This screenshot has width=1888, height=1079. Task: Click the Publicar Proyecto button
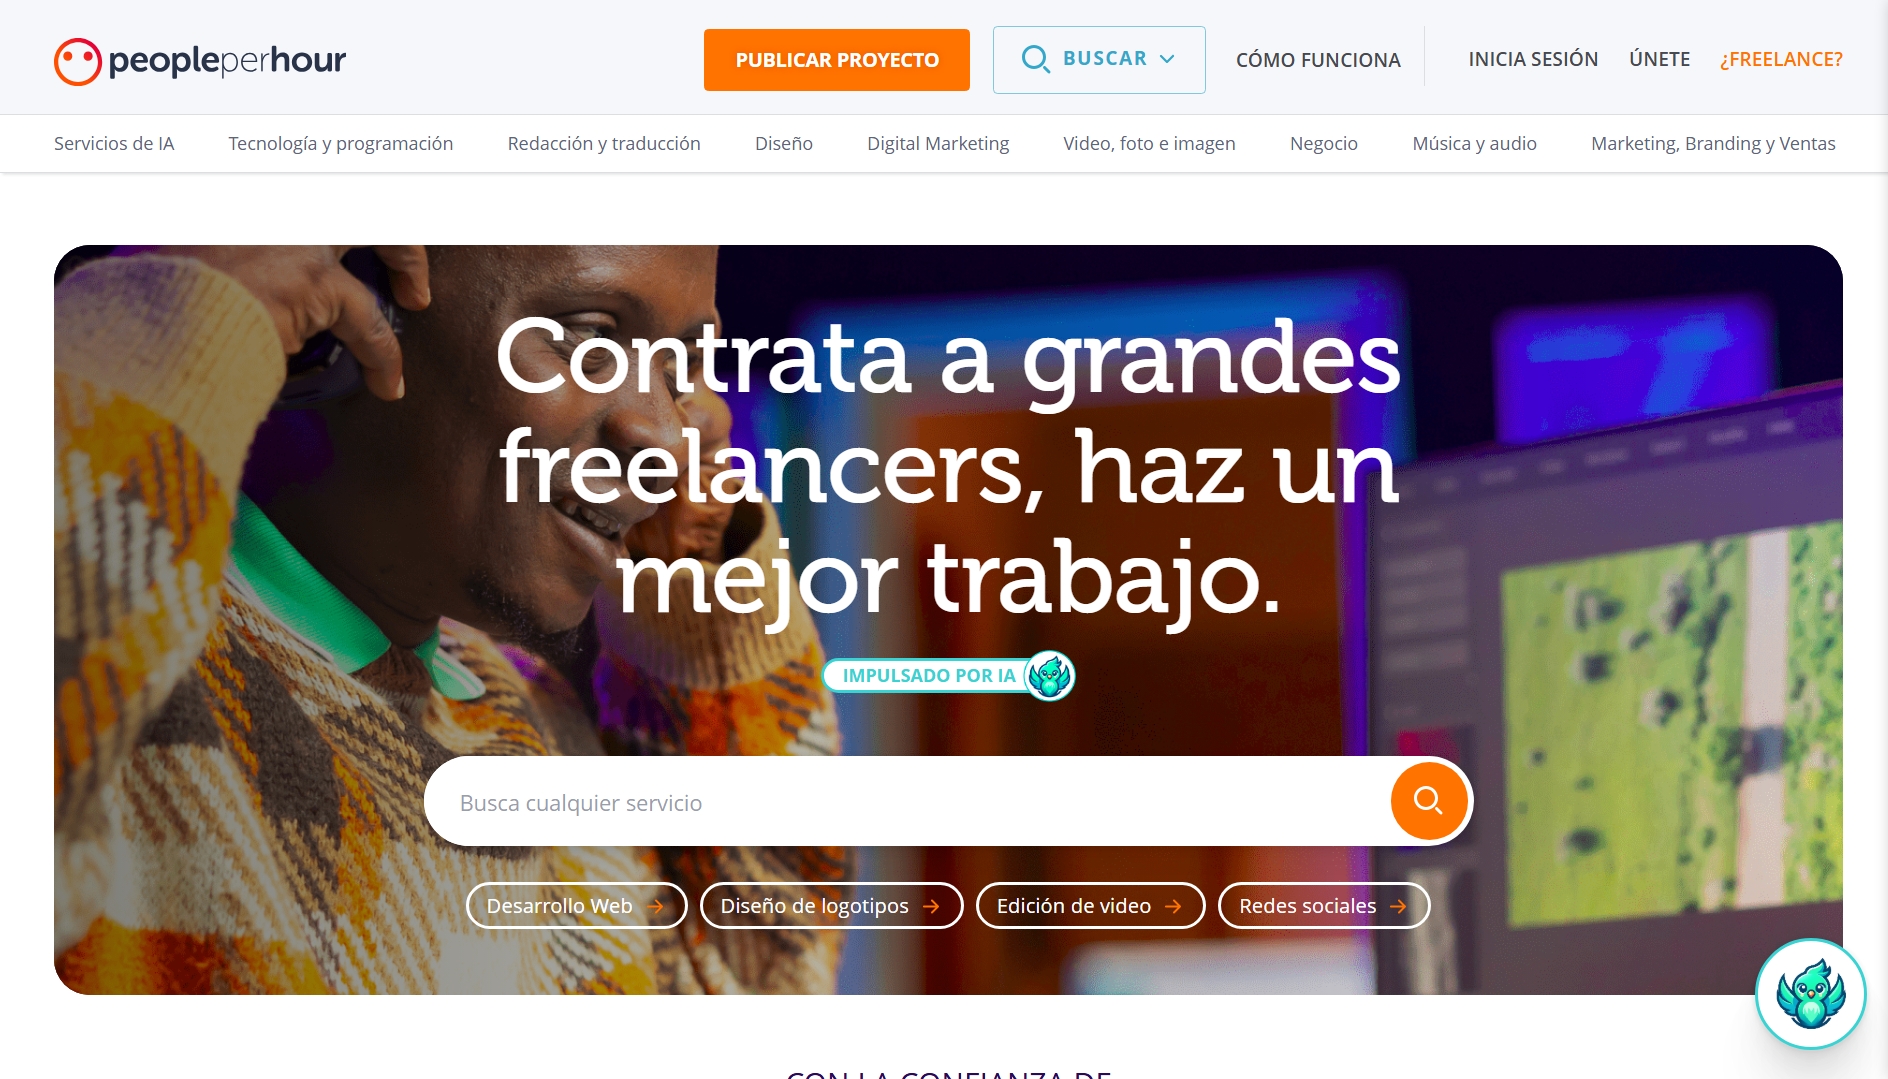pyautogui.click(x=837, y=60)
